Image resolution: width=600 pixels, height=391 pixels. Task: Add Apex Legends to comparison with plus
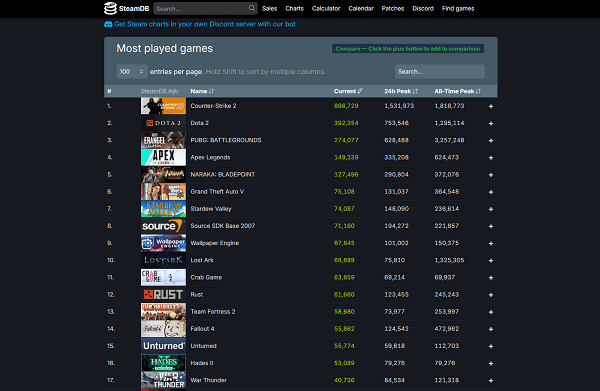[491, 158]
